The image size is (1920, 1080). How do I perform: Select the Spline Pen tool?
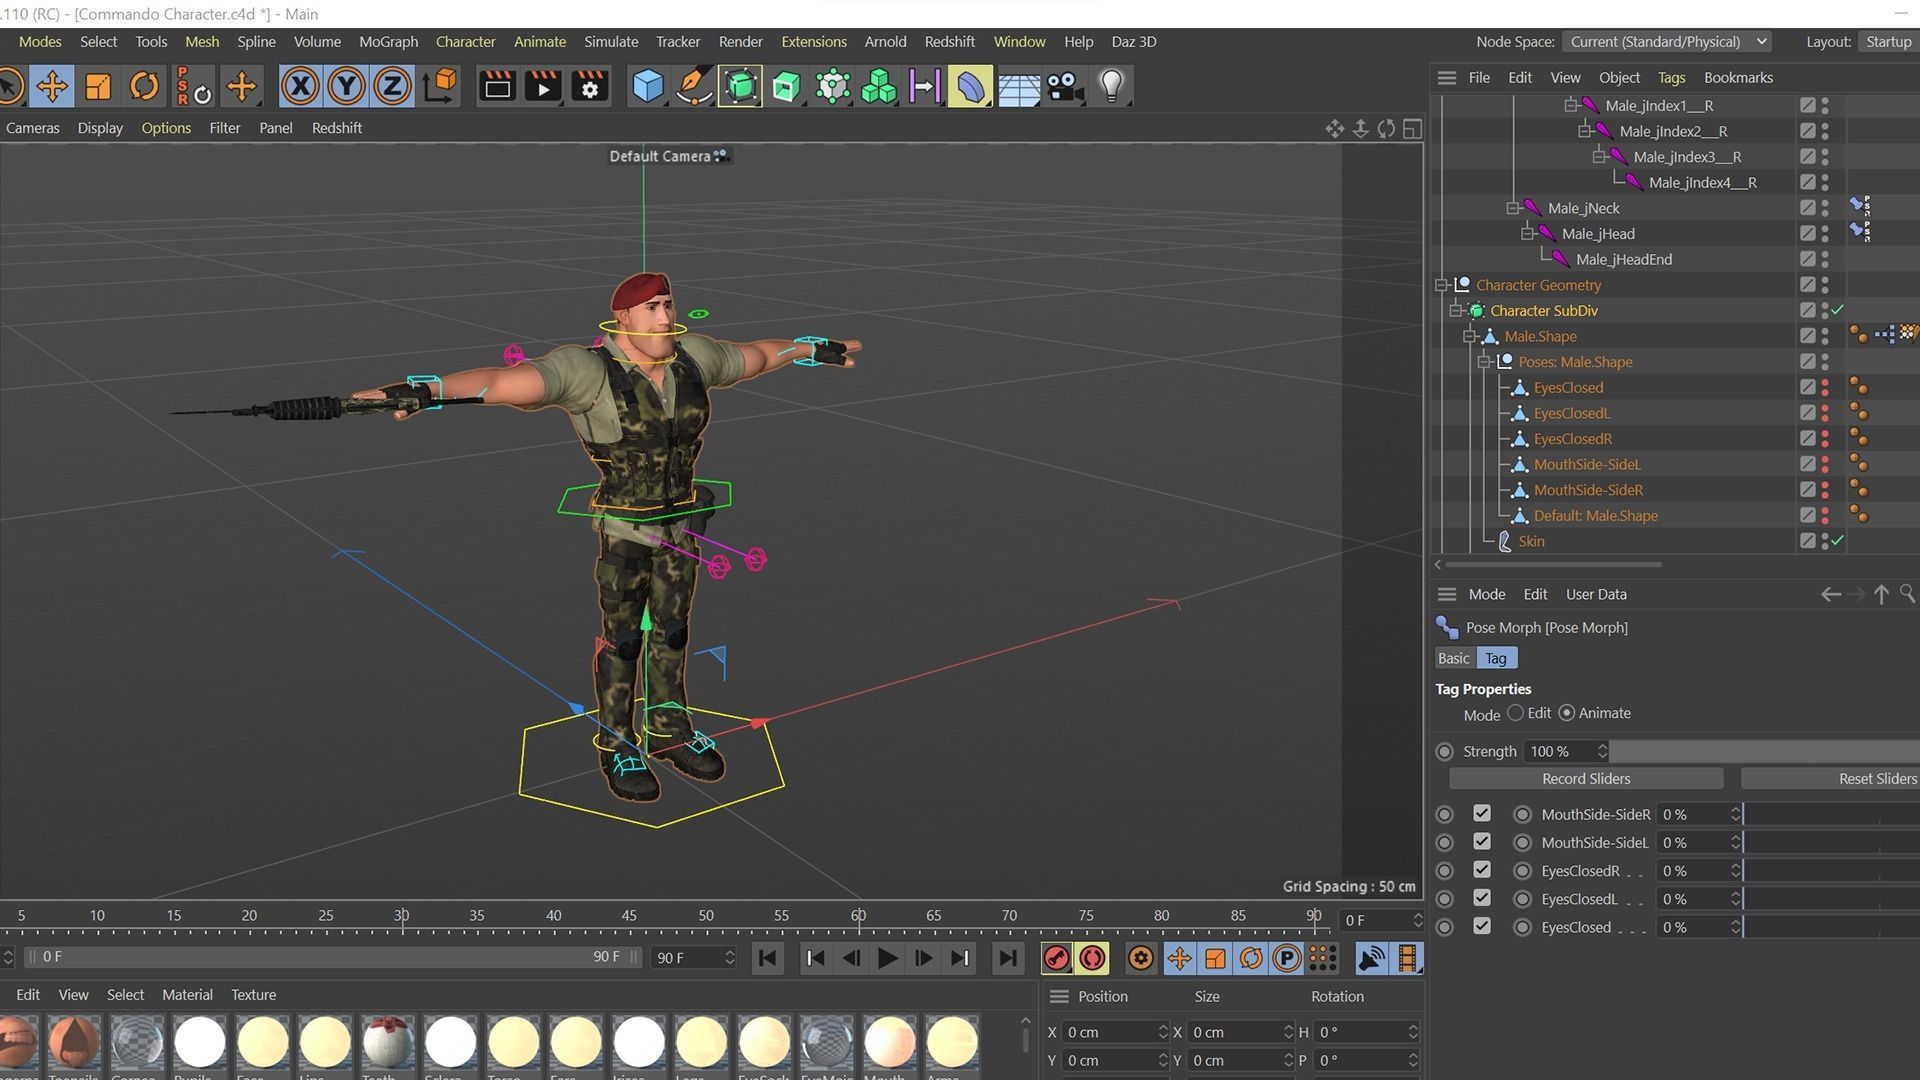tap(694, 86)
